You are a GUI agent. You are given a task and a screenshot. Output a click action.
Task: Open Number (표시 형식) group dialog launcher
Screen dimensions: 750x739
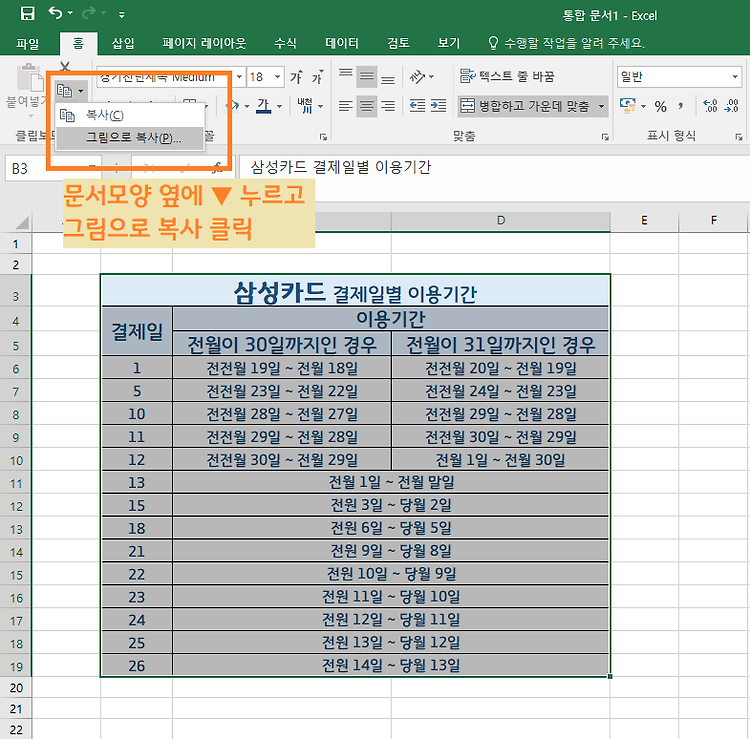coord(739,137)
